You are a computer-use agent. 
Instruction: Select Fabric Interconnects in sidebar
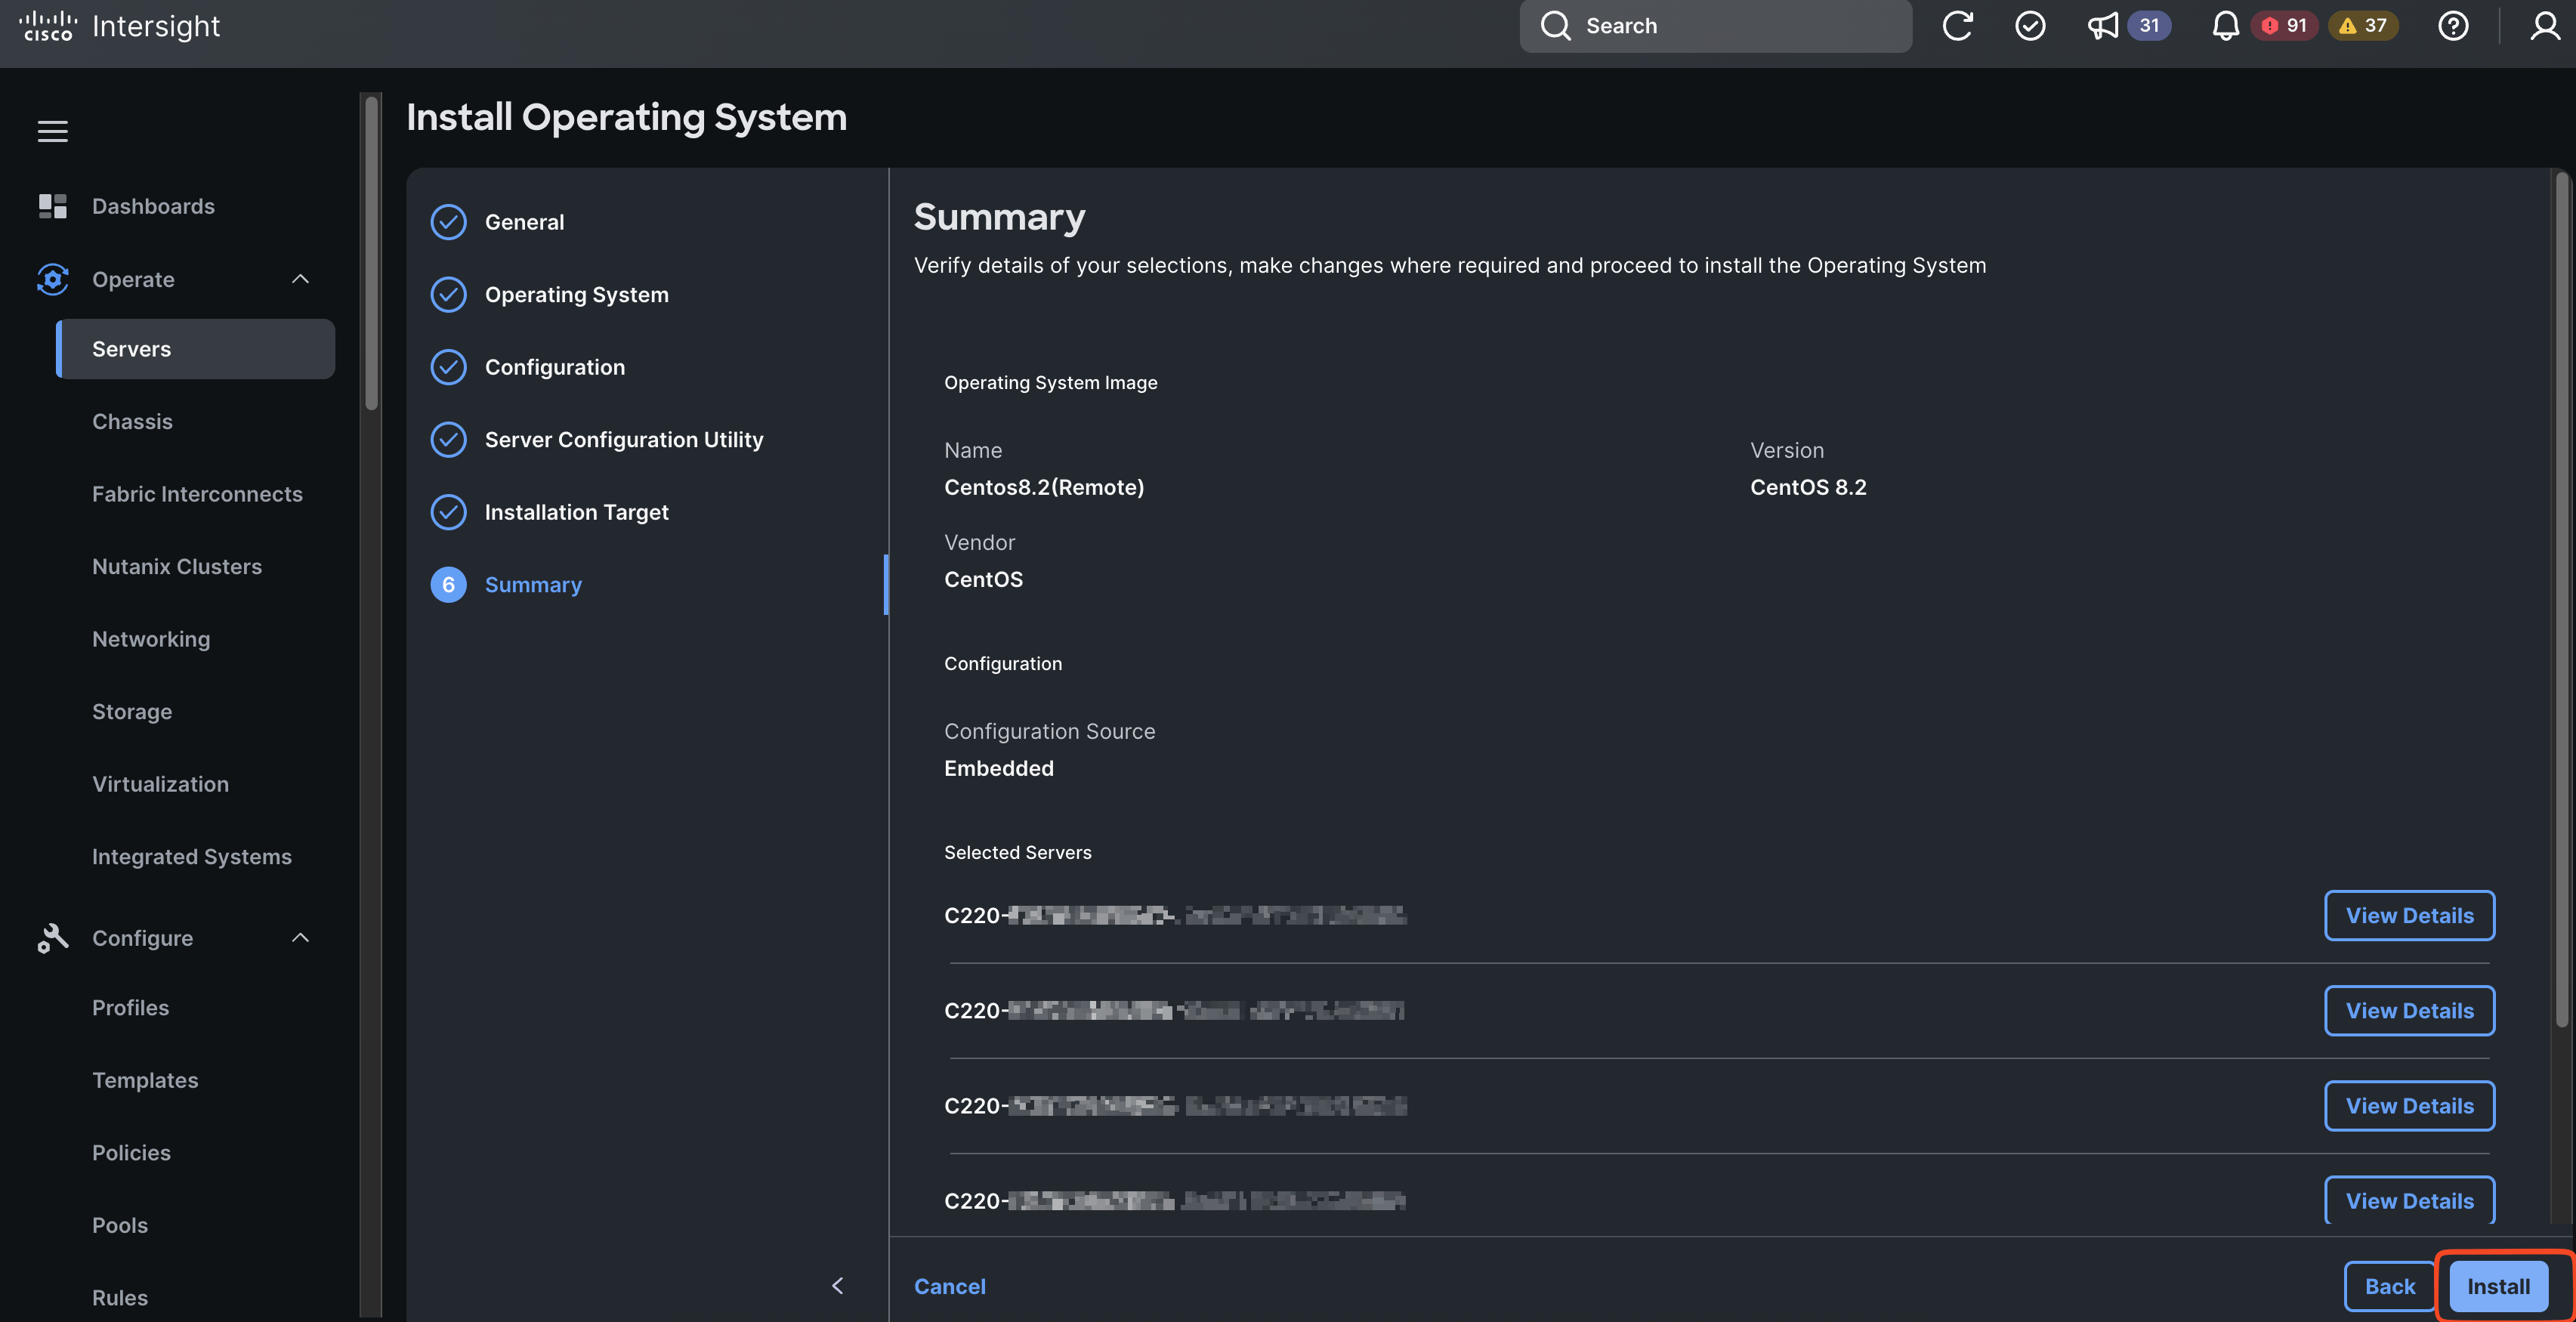click(197, 494)
